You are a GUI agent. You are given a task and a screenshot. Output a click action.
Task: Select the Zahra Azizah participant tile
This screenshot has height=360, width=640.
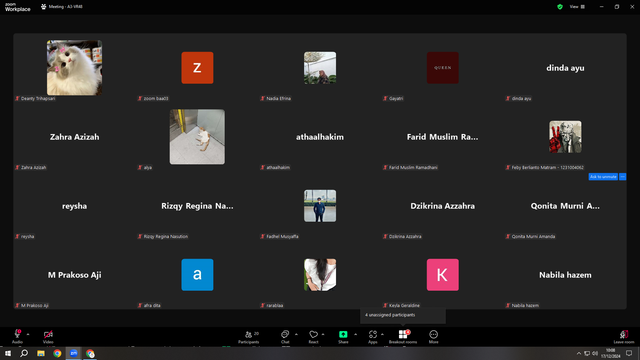pyautogui.click(x=74, y=137)
